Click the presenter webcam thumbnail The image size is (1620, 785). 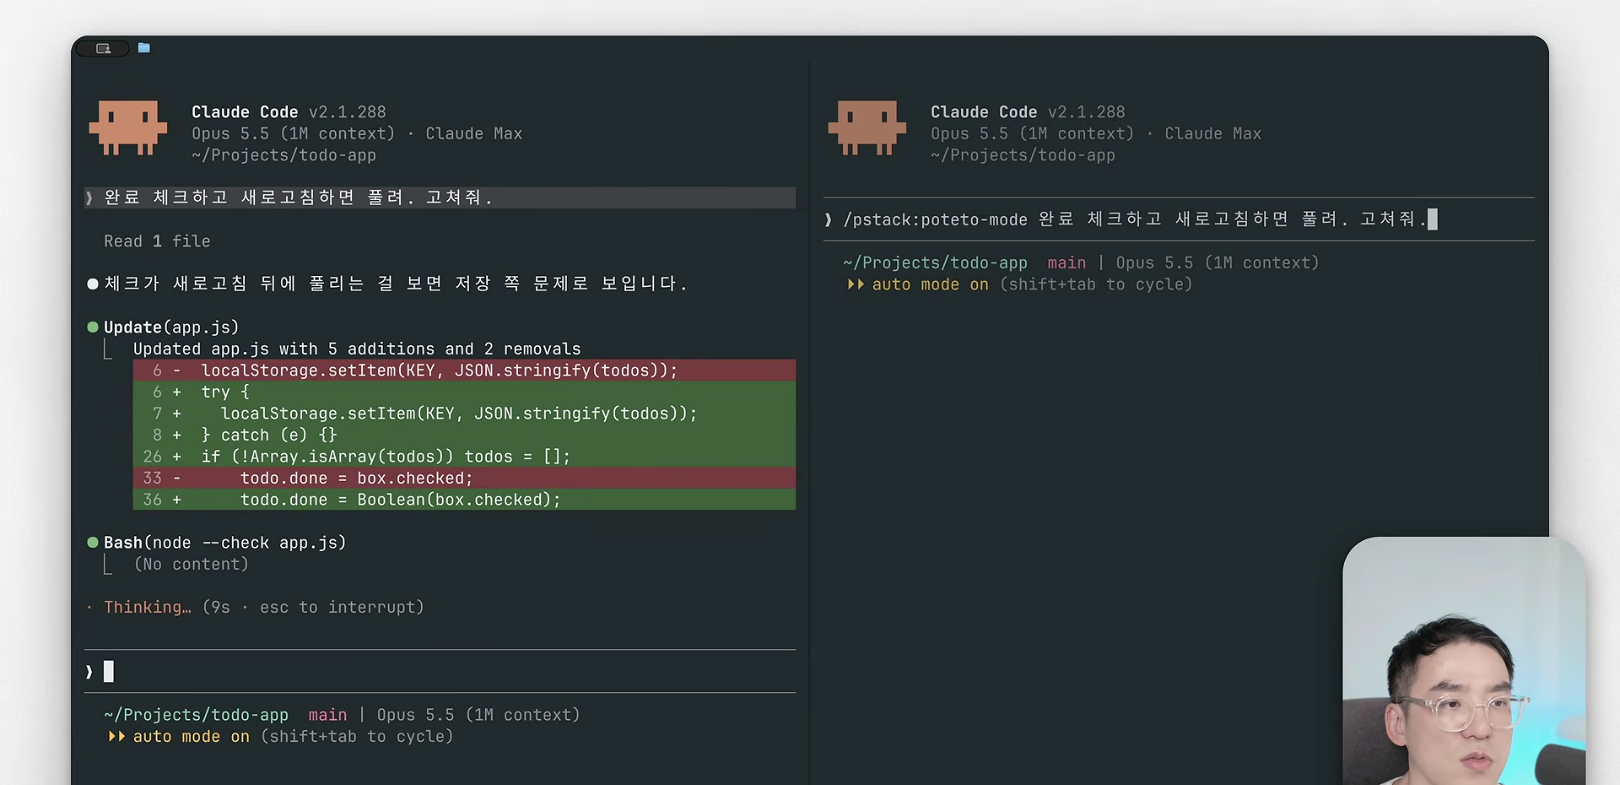[1464, 661]
